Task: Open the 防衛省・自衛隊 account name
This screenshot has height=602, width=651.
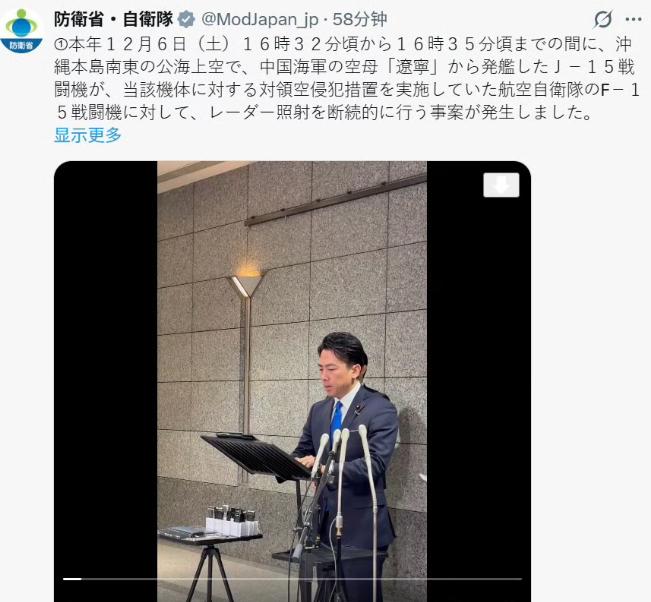Action: [113, 20]
